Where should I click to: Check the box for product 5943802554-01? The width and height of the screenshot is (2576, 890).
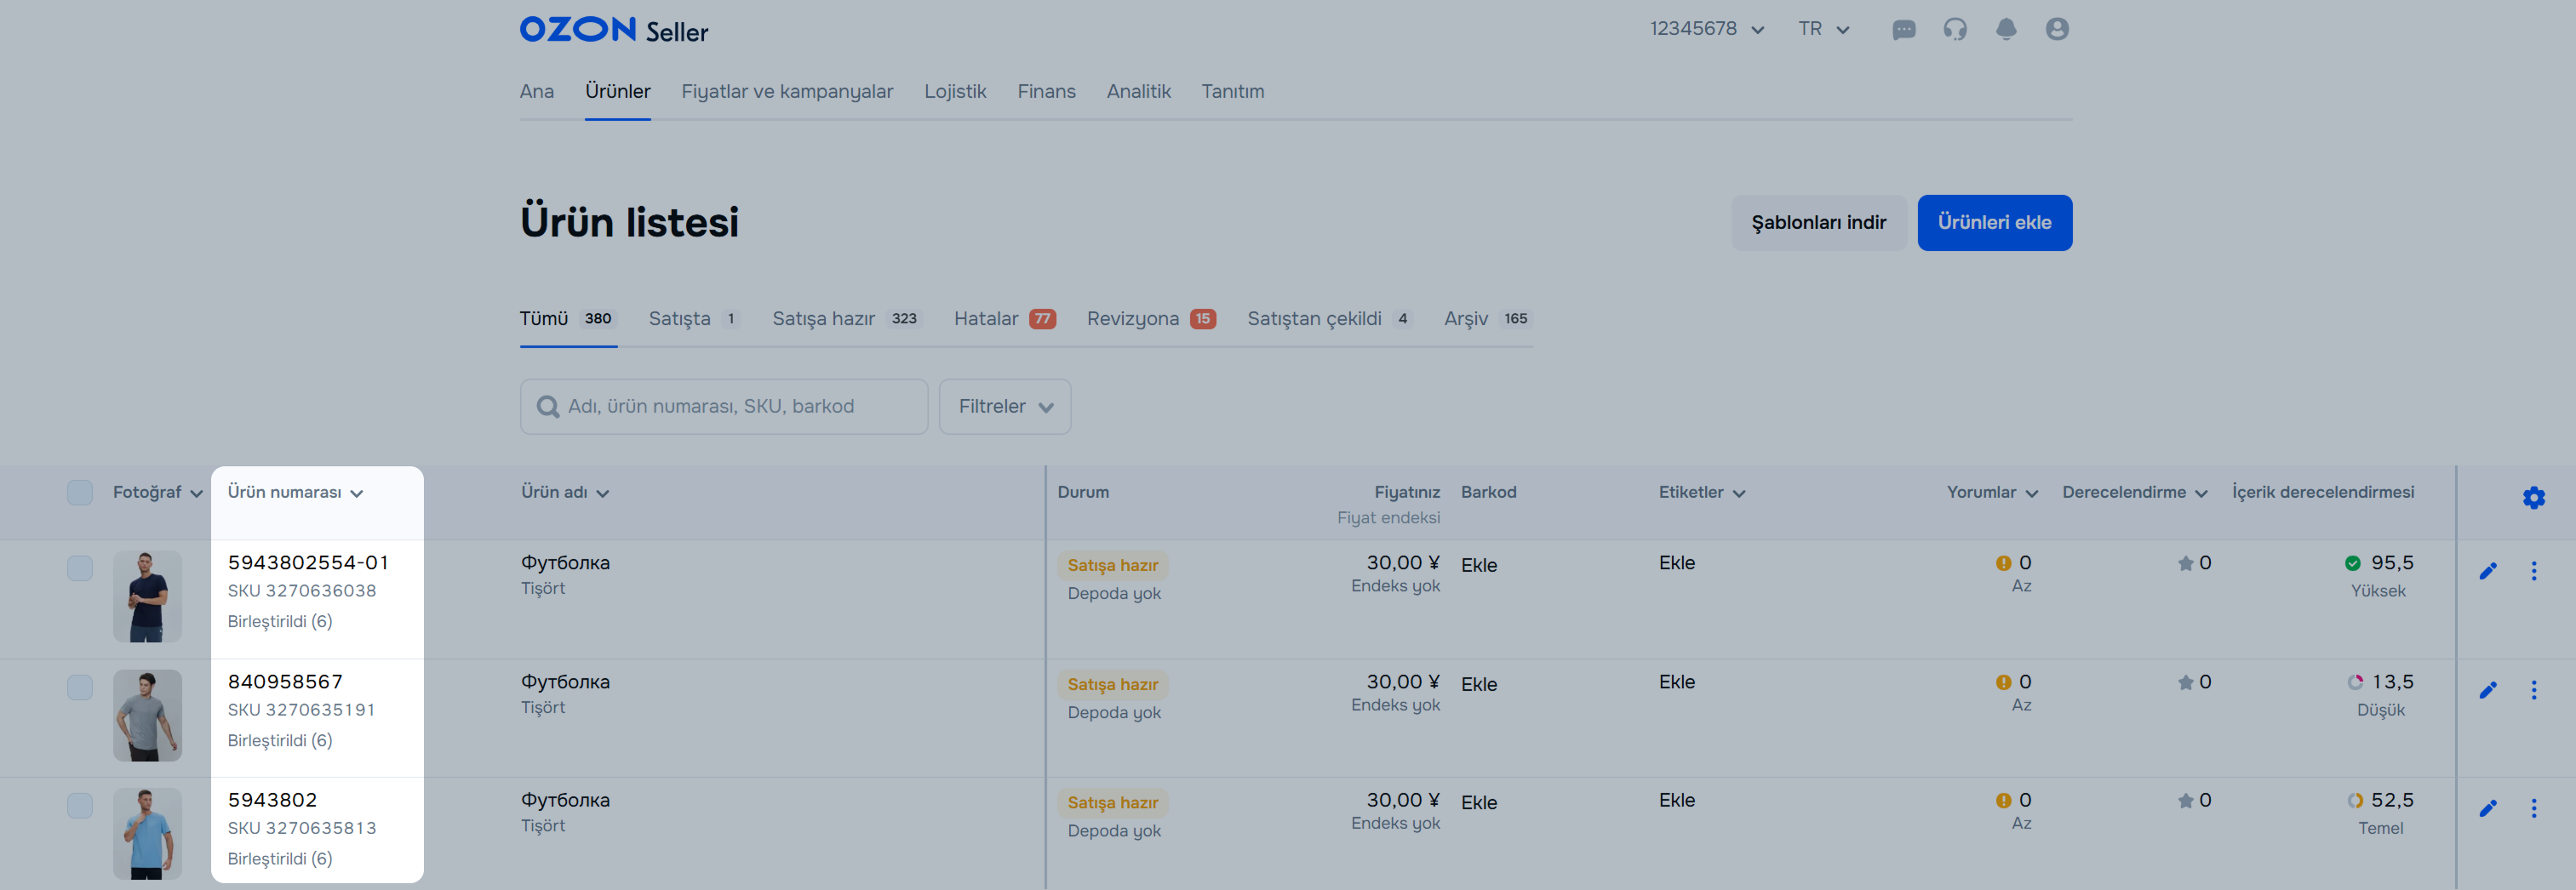tap(80, 568)
